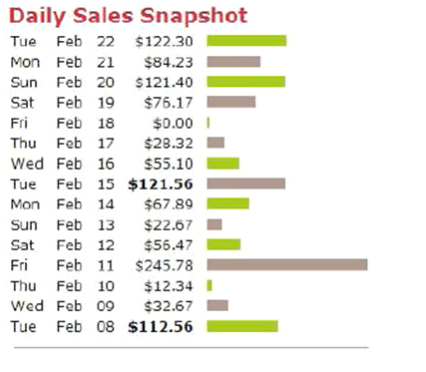Click the $84.23 sales amount
The image size is (426, 372).
click(168, 62)
